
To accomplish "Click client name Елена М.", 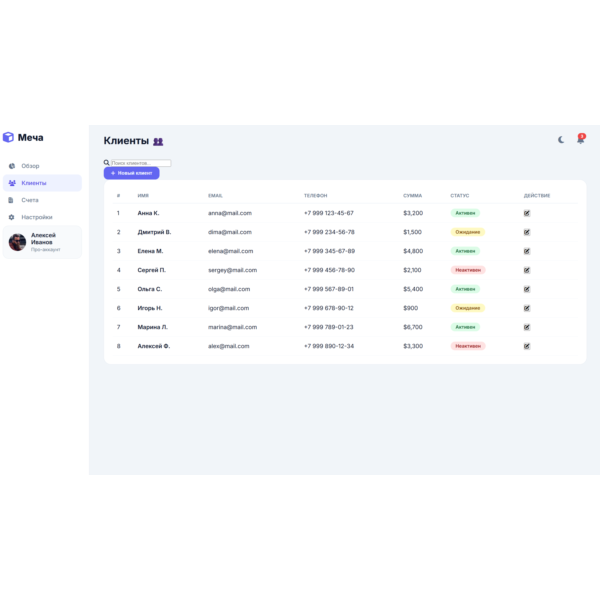I will (x=150, y=251).
